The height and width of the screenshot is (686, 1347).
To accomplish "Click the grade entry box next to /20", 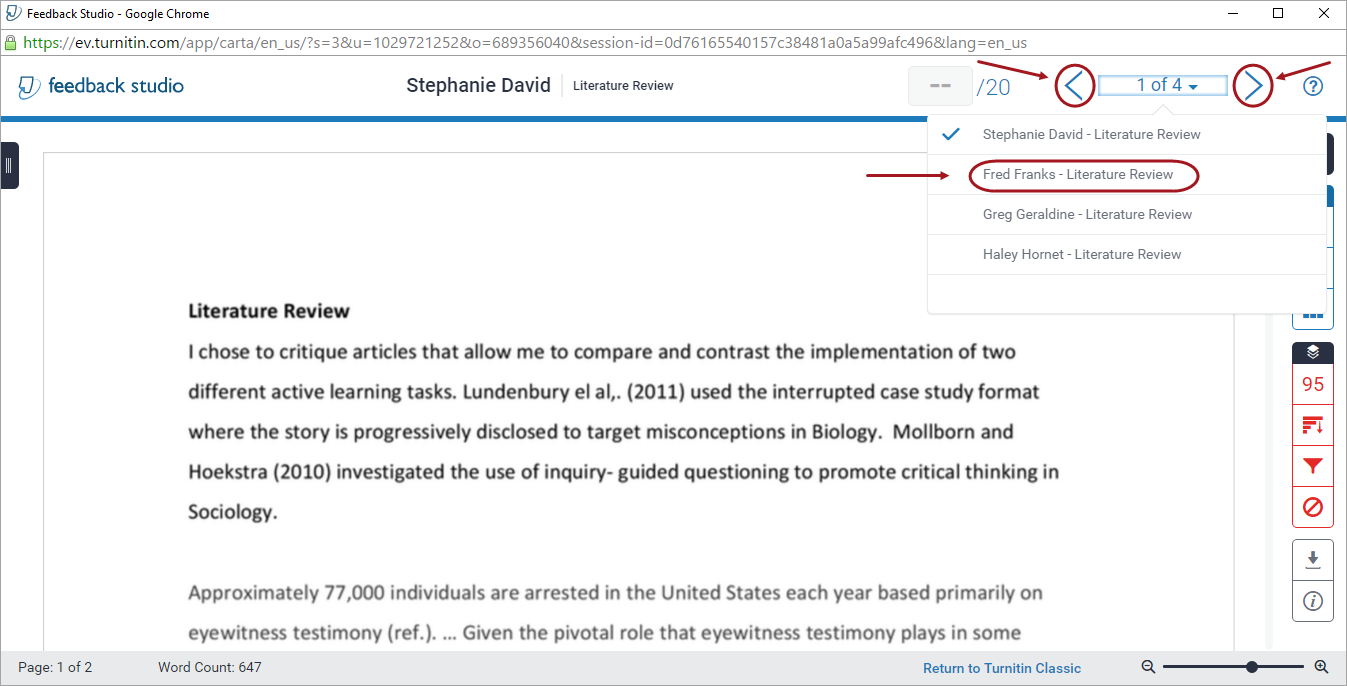I will (940, 86).
